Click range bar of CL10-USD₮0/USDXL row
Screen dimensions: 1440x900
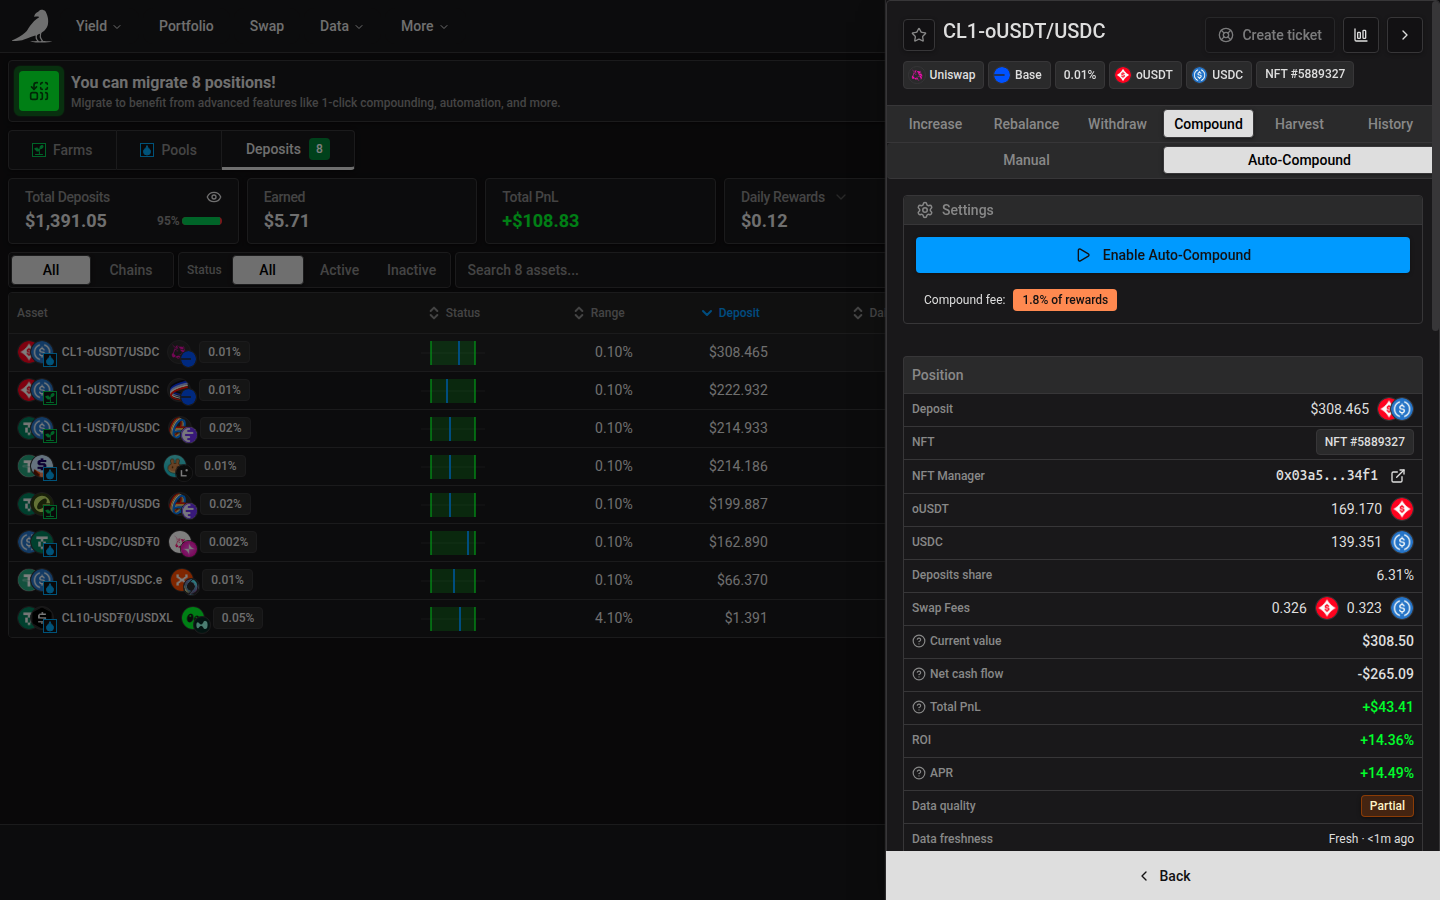coord(453,619)
